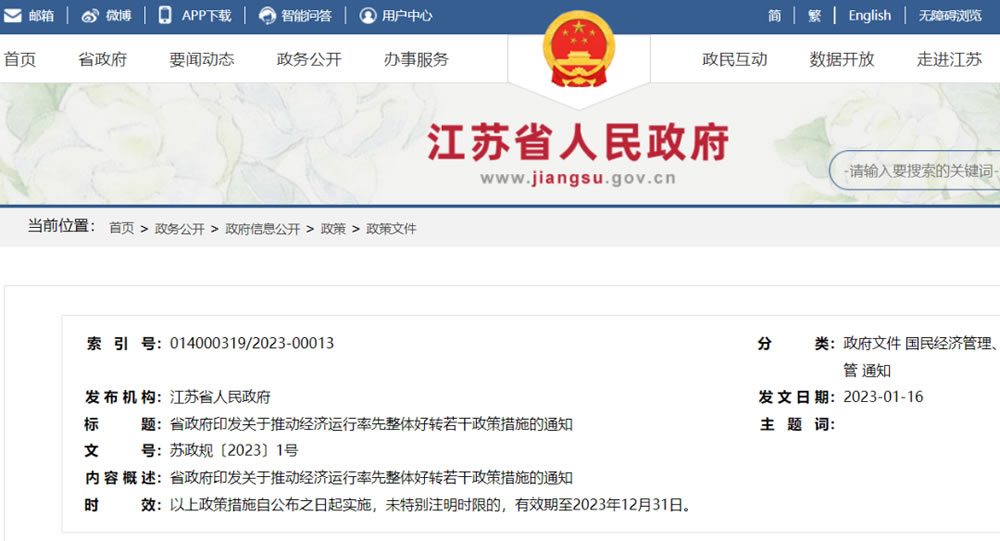Click the APP下载 phone icon
Screen dimensions: 1000x541
pyautogui.click(x=165, y=15)
